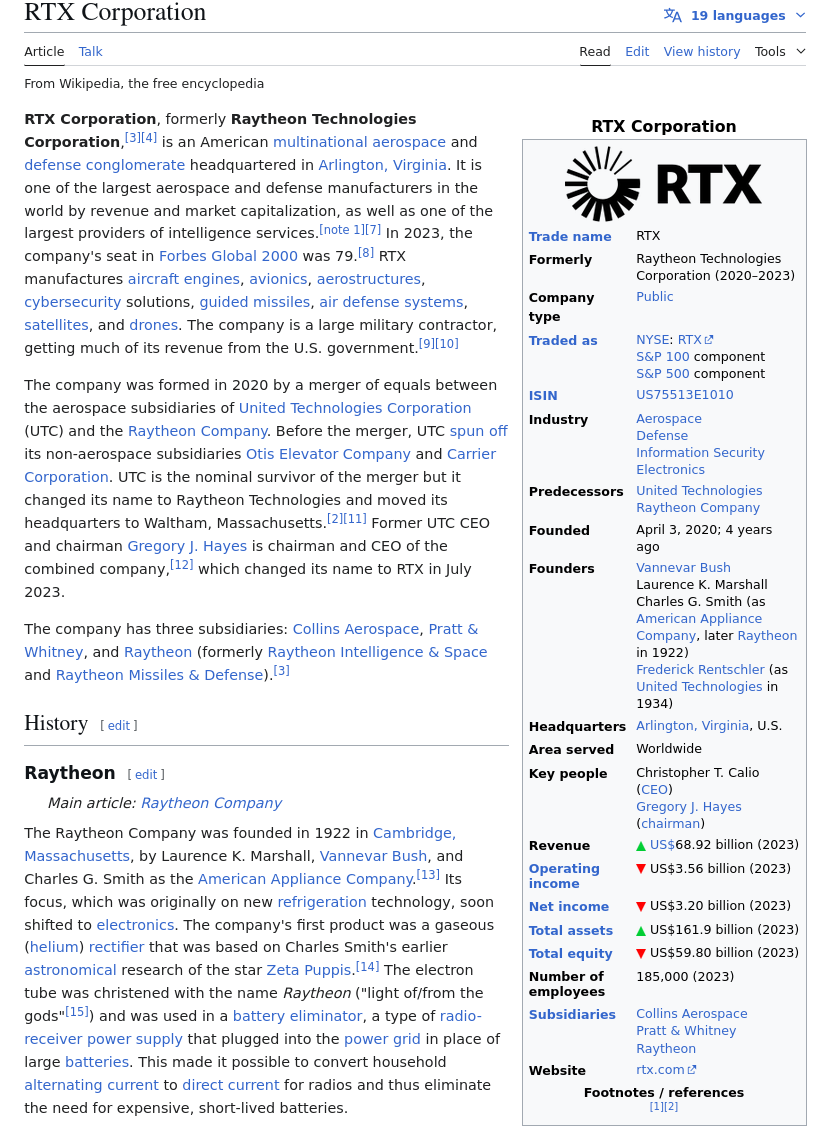Follow the Public company type link
The width and height of the screenshot is (823, 1135).
click(654, 297)
